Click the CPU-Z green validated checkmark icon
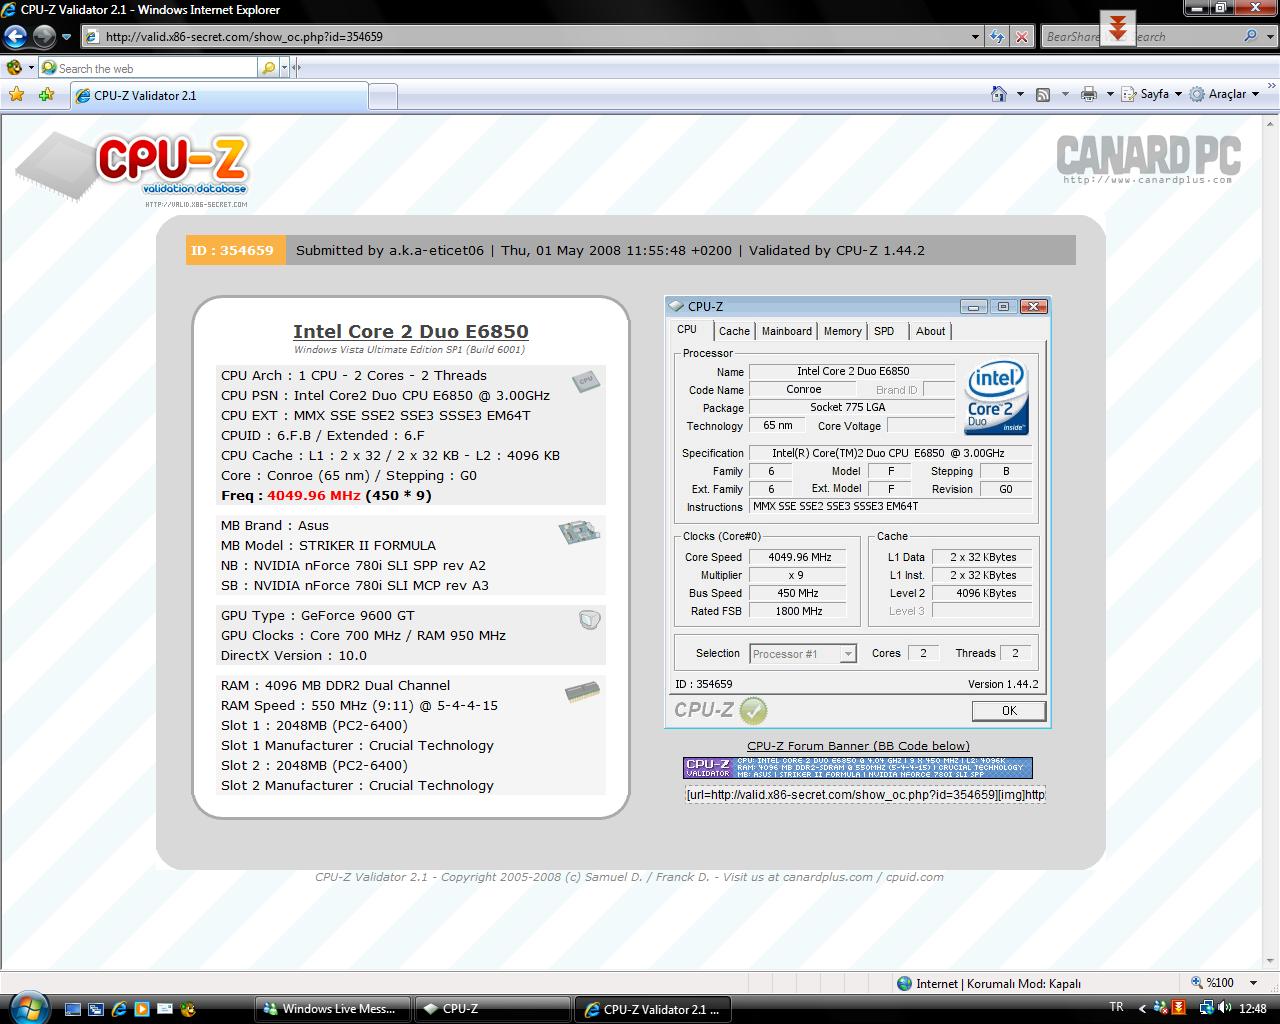 pos(753,710)
